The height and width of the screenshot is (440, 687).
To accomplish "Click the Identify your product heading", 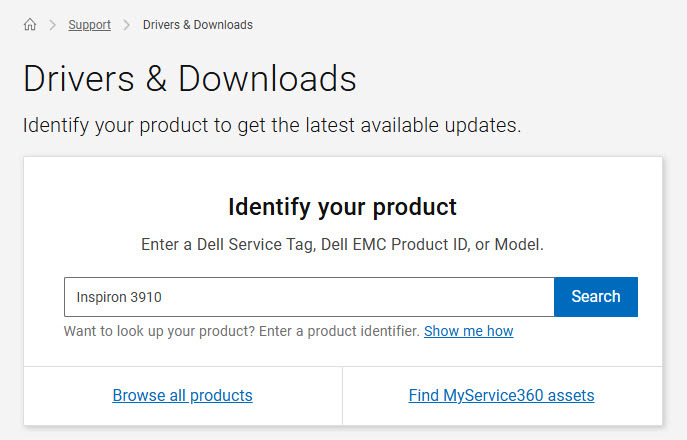I will (x=342, y=207).
